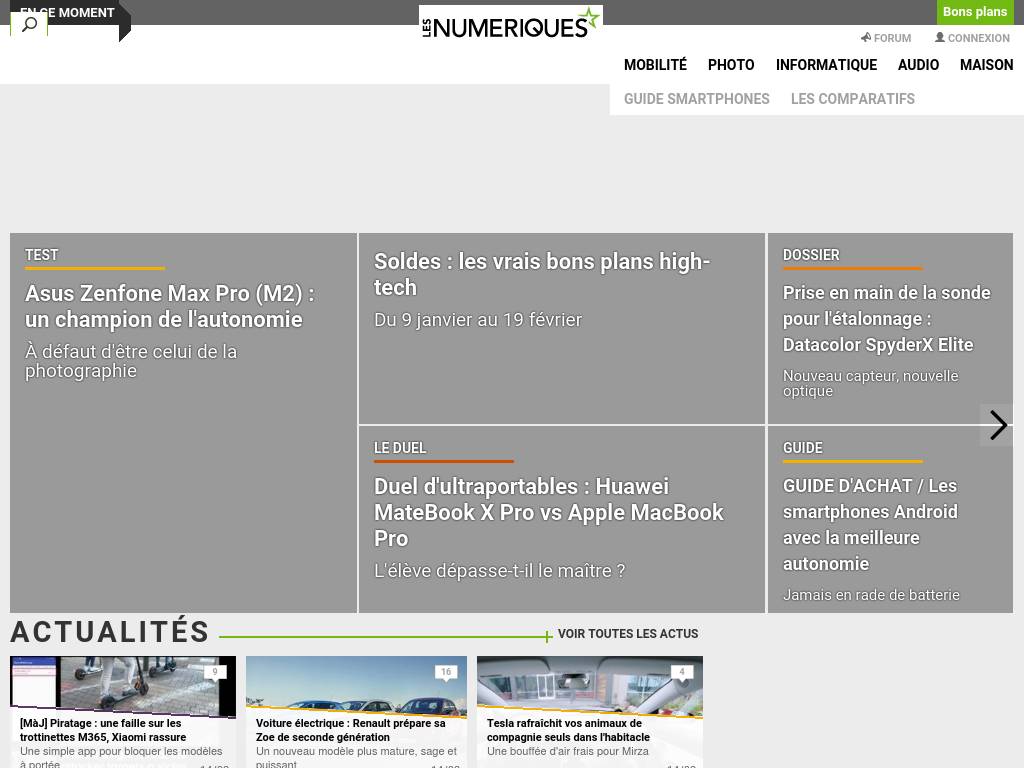The image size is (1024, 768).
Task: Click the Connexion user link
Action: pyautogui.click(x=972, y=38)
